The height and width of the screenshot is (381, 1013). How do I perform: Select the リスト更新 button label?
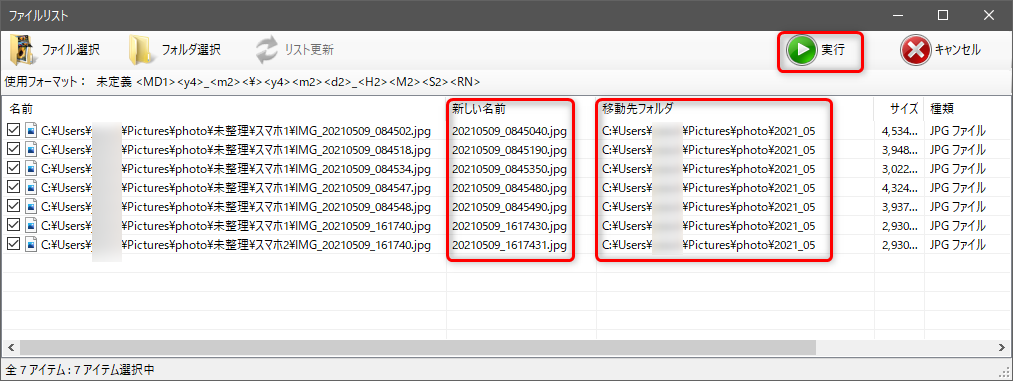(309, 50)
